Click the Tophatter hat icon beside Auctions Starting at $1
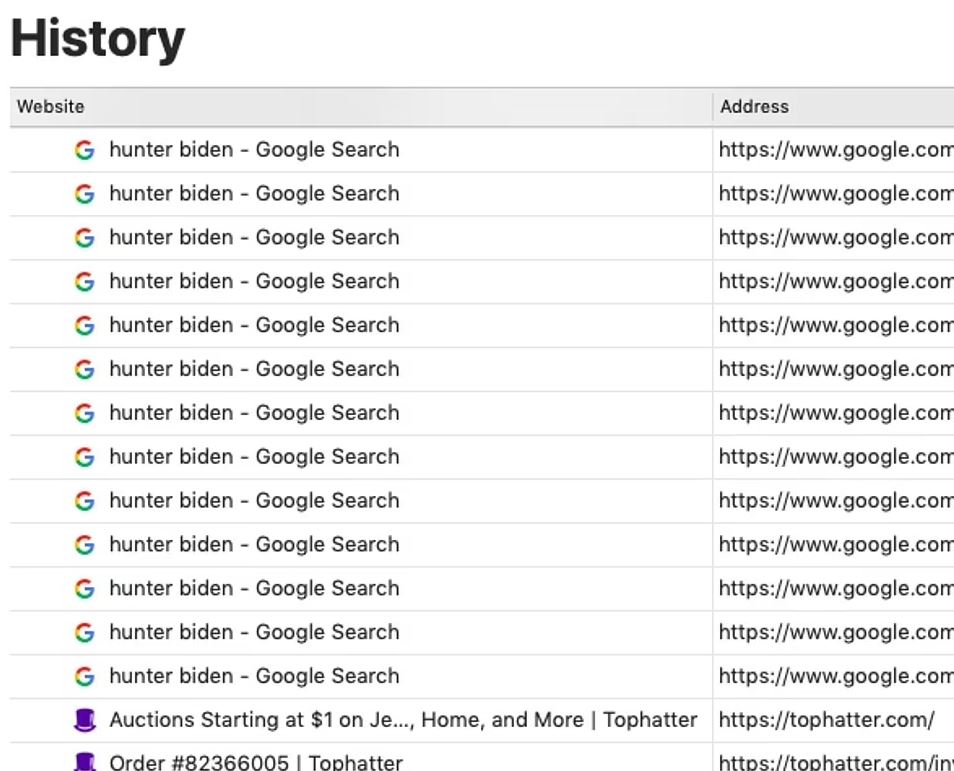 85,720
